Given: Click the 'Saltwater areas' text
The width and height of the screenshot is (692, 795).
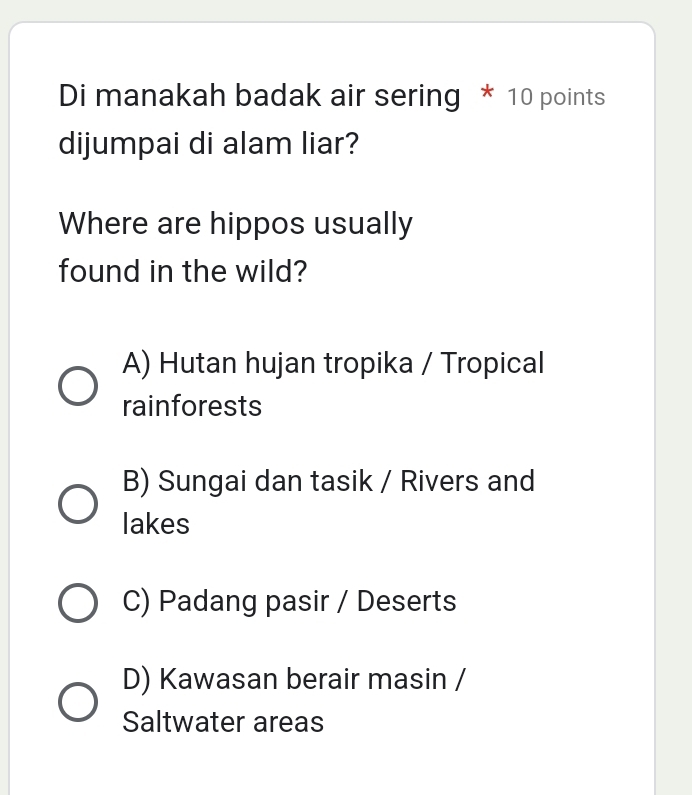Looking at the screenshot, I should pyautogui.click(x=223, y=722).
